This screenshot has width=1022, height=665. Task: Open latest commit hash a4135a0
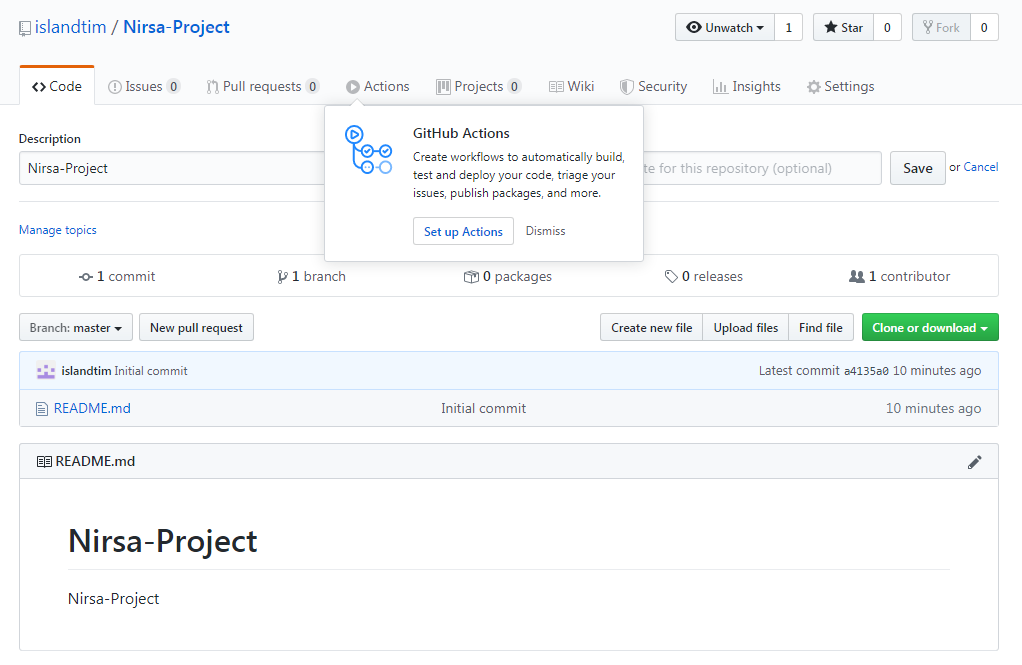[866, 371]
